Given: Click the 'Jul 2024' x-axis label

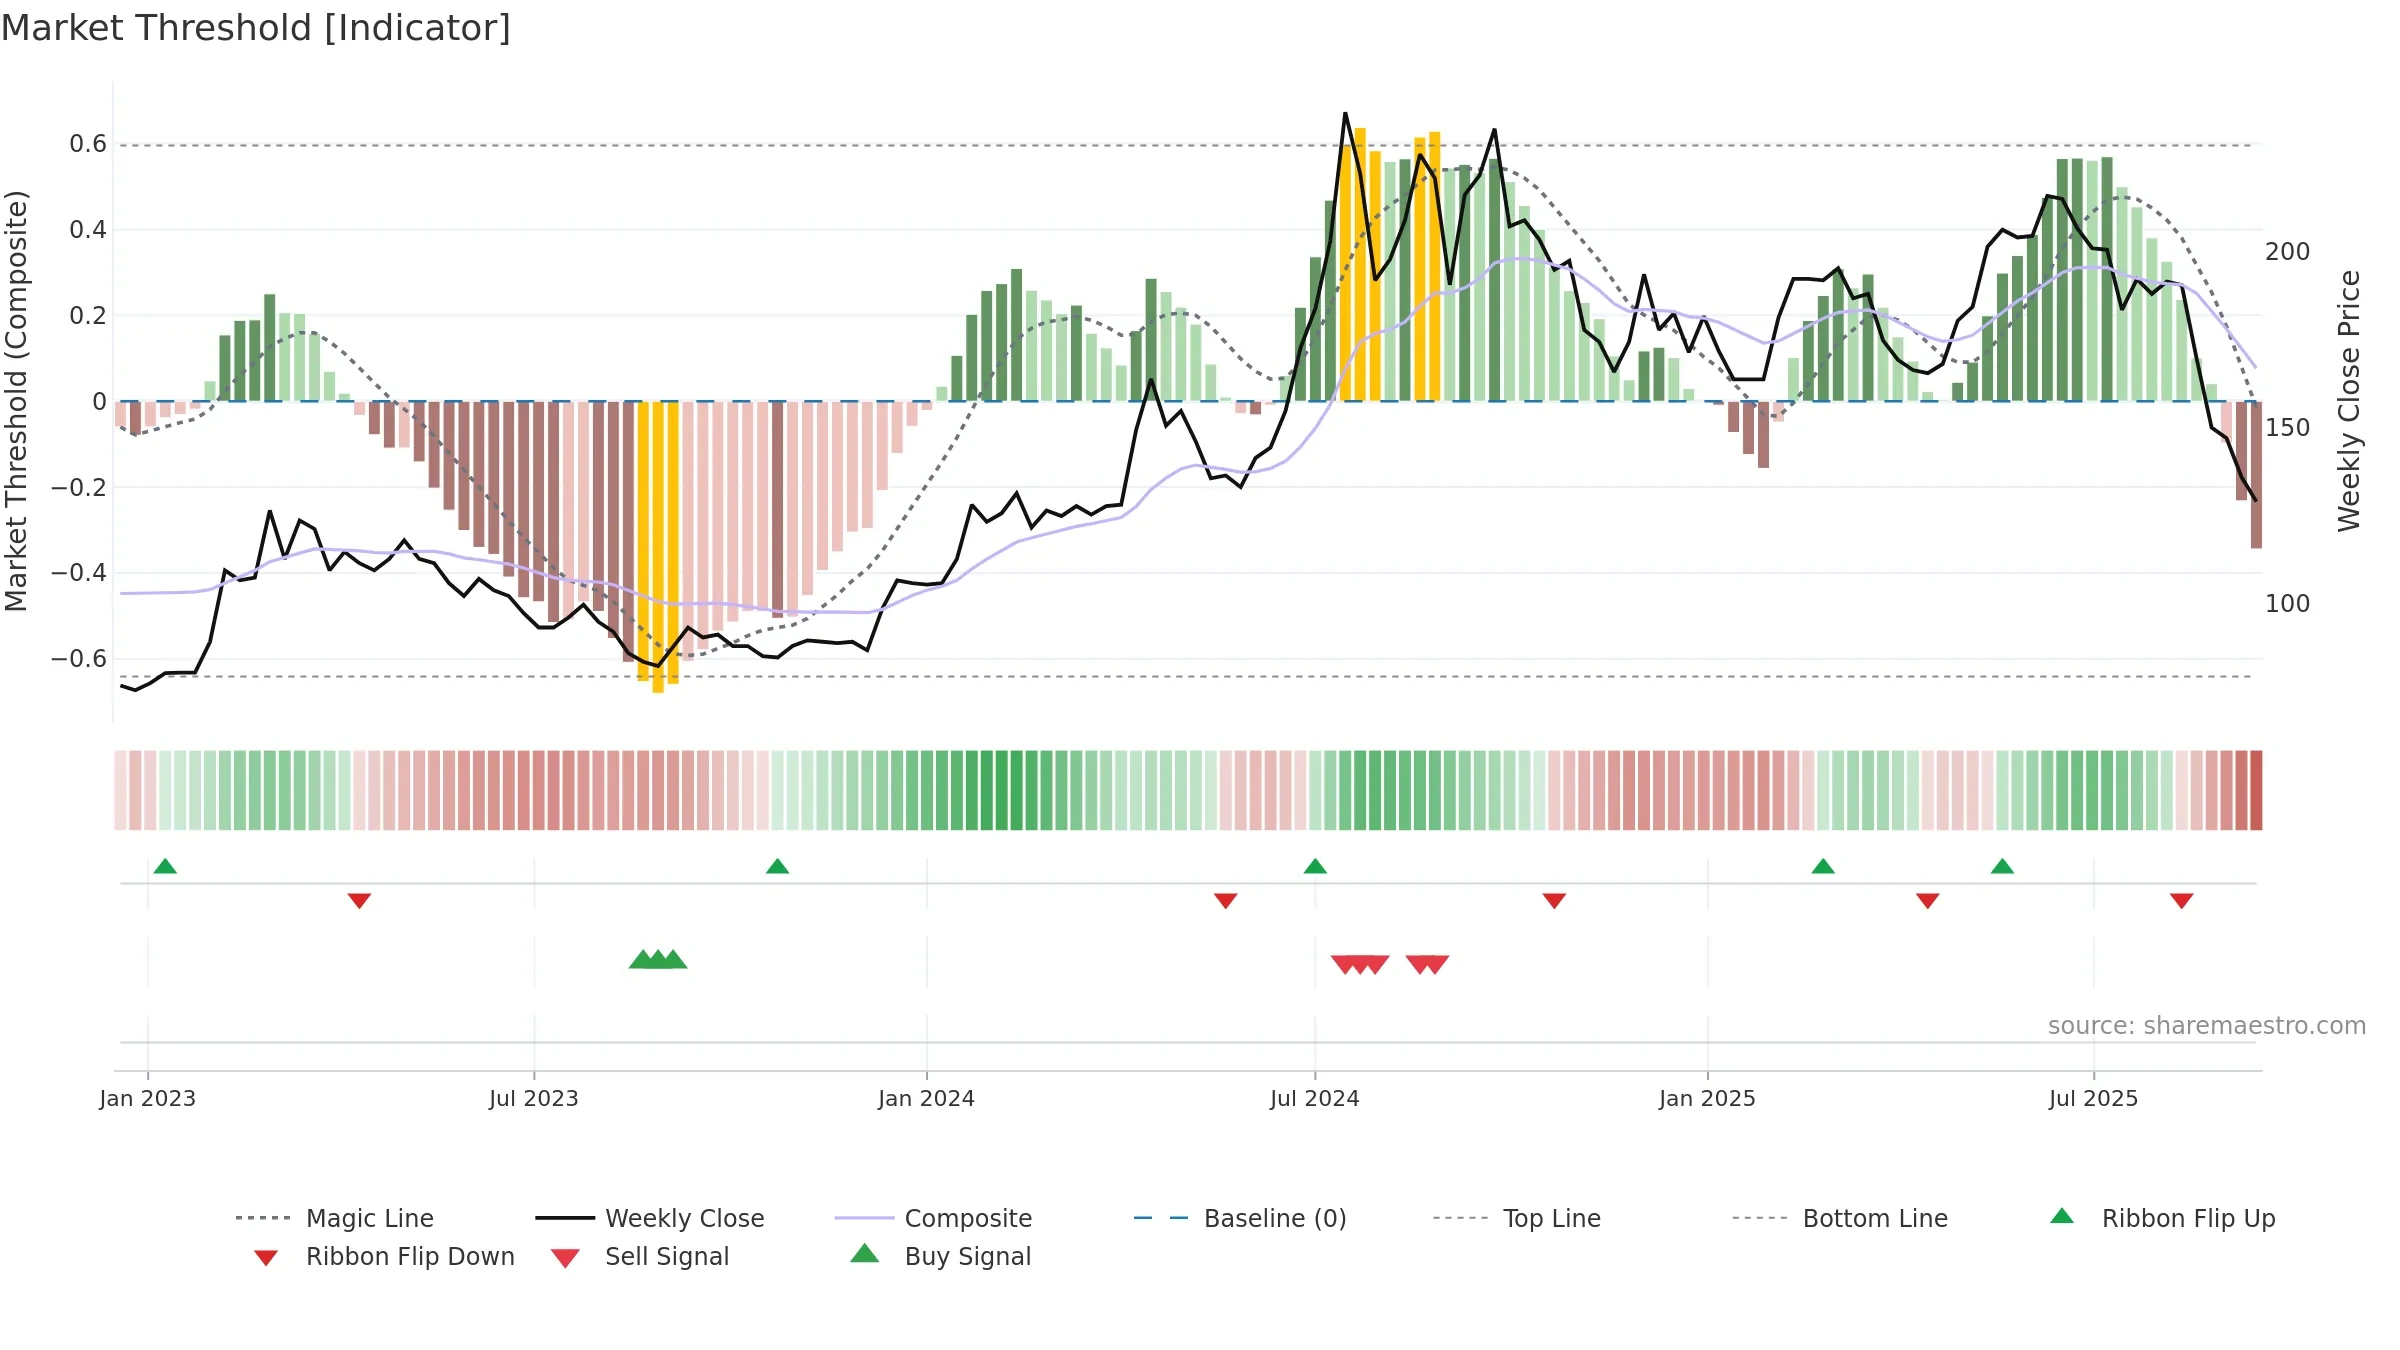Looking at the screenshot, I should pos(1315,1099).
